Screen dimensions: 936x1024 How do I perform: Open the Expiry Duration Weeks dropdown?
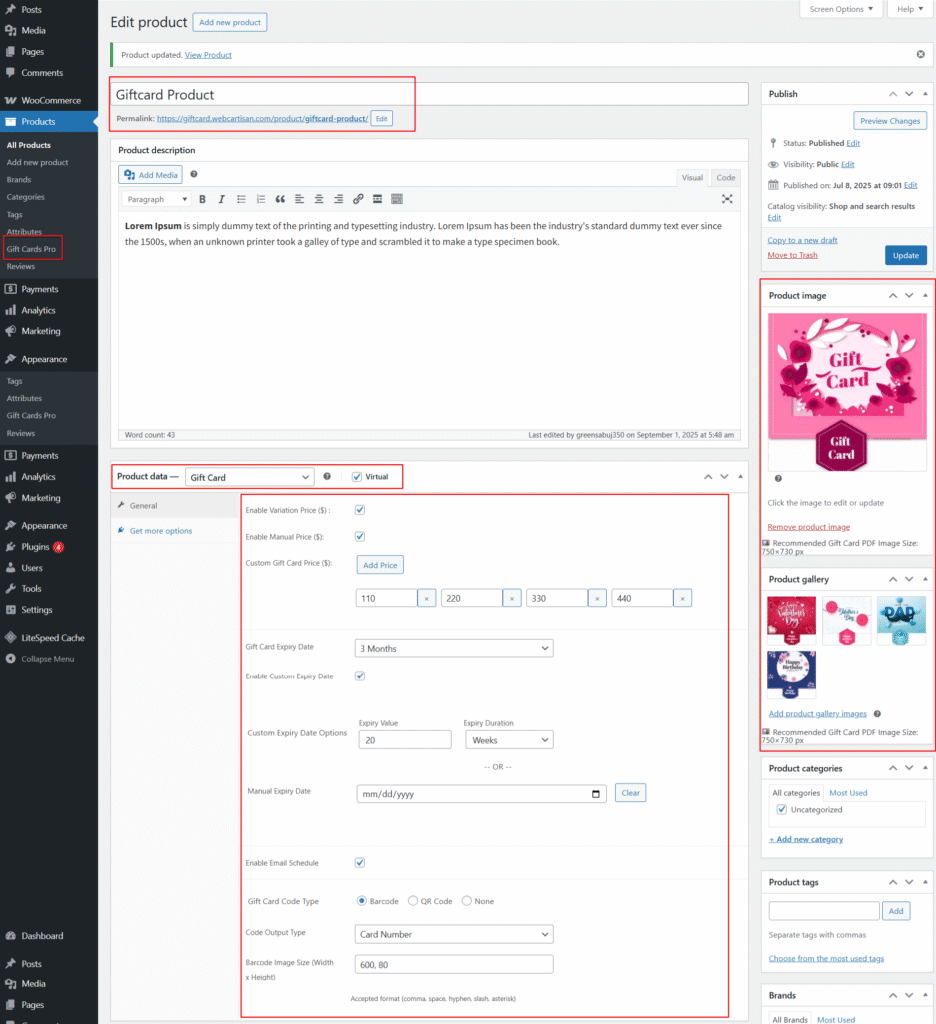tap(509, 740)
